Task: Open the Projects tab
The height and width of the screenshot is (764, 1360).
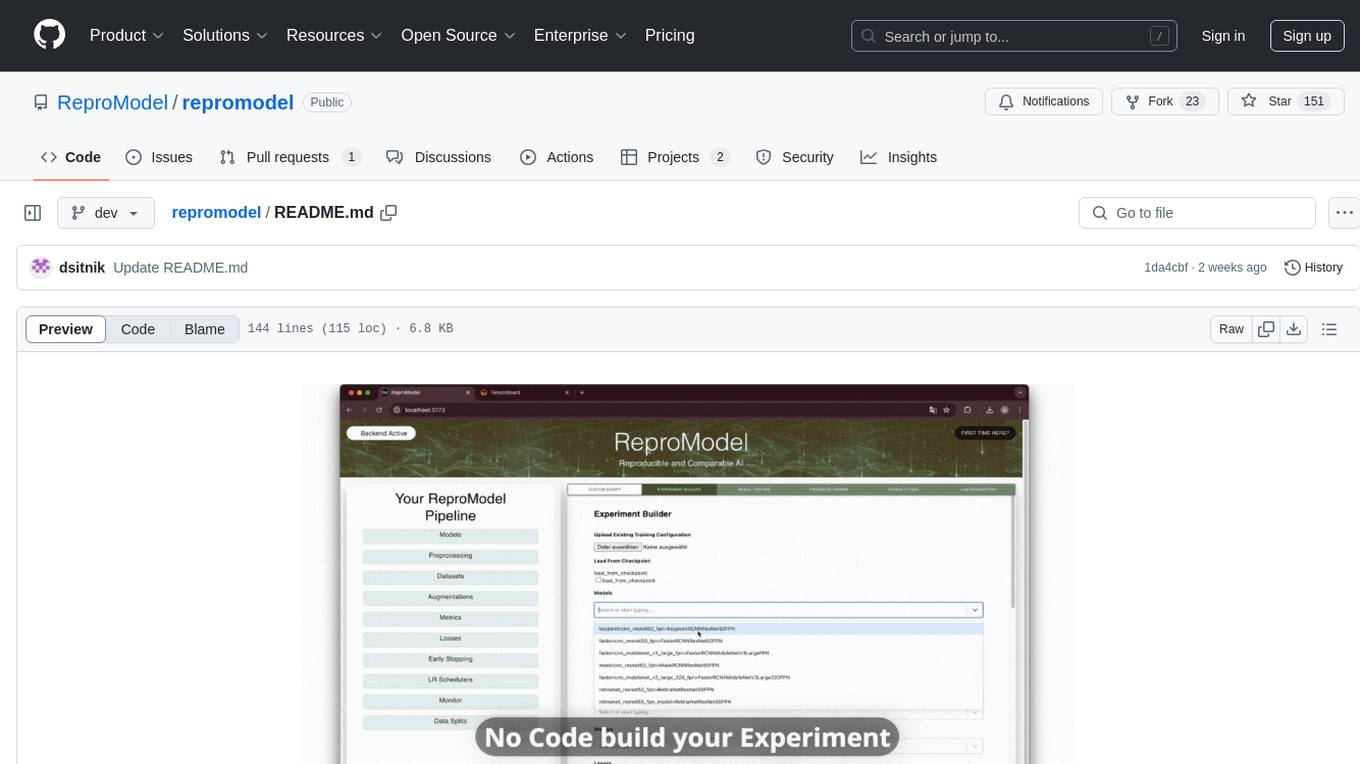Action: (x=675, y=157)
